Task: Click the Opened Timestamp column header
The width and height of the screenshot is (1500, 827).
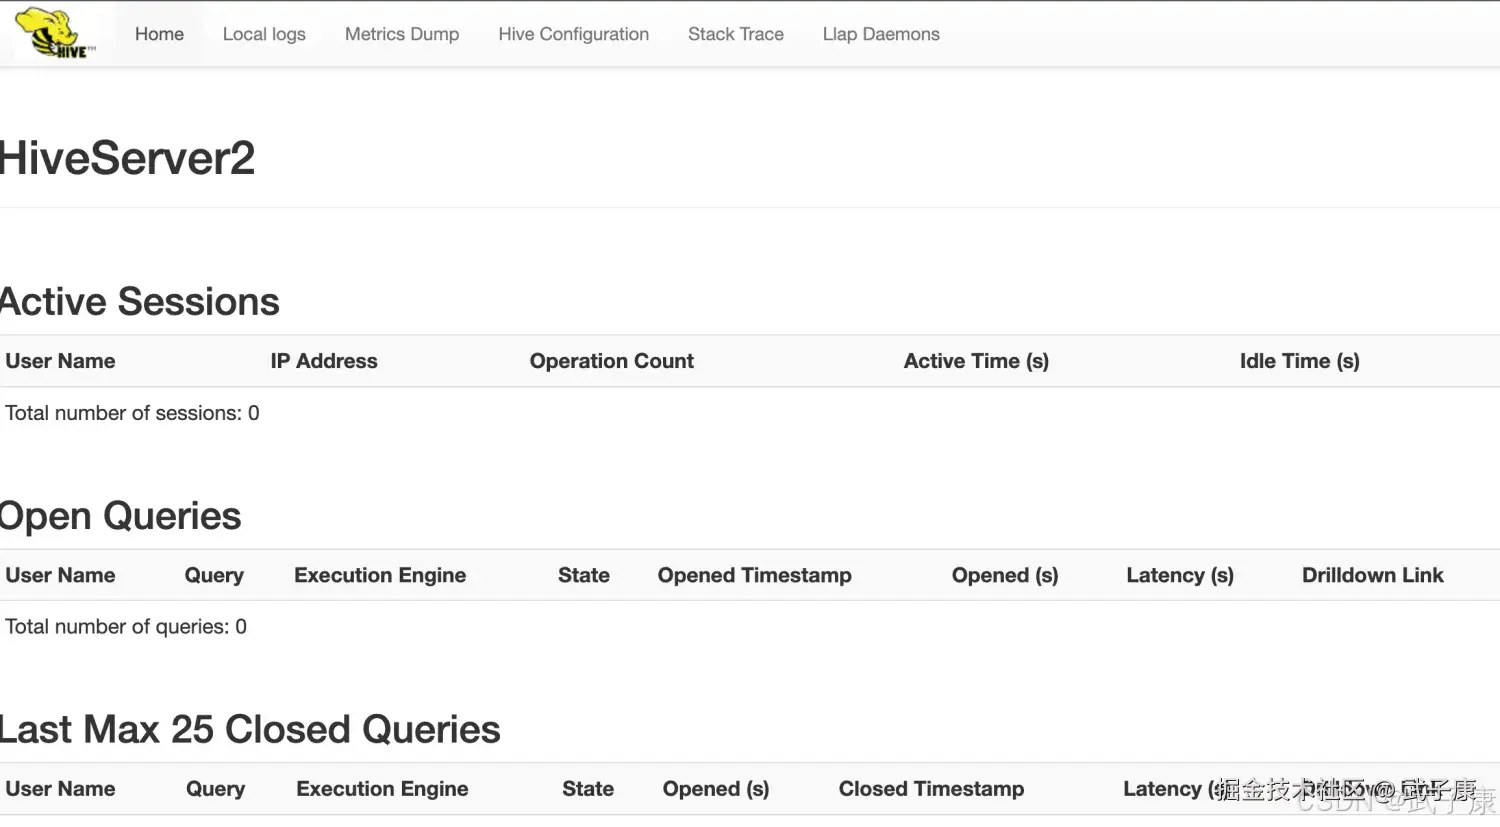Action: point(755,575)
